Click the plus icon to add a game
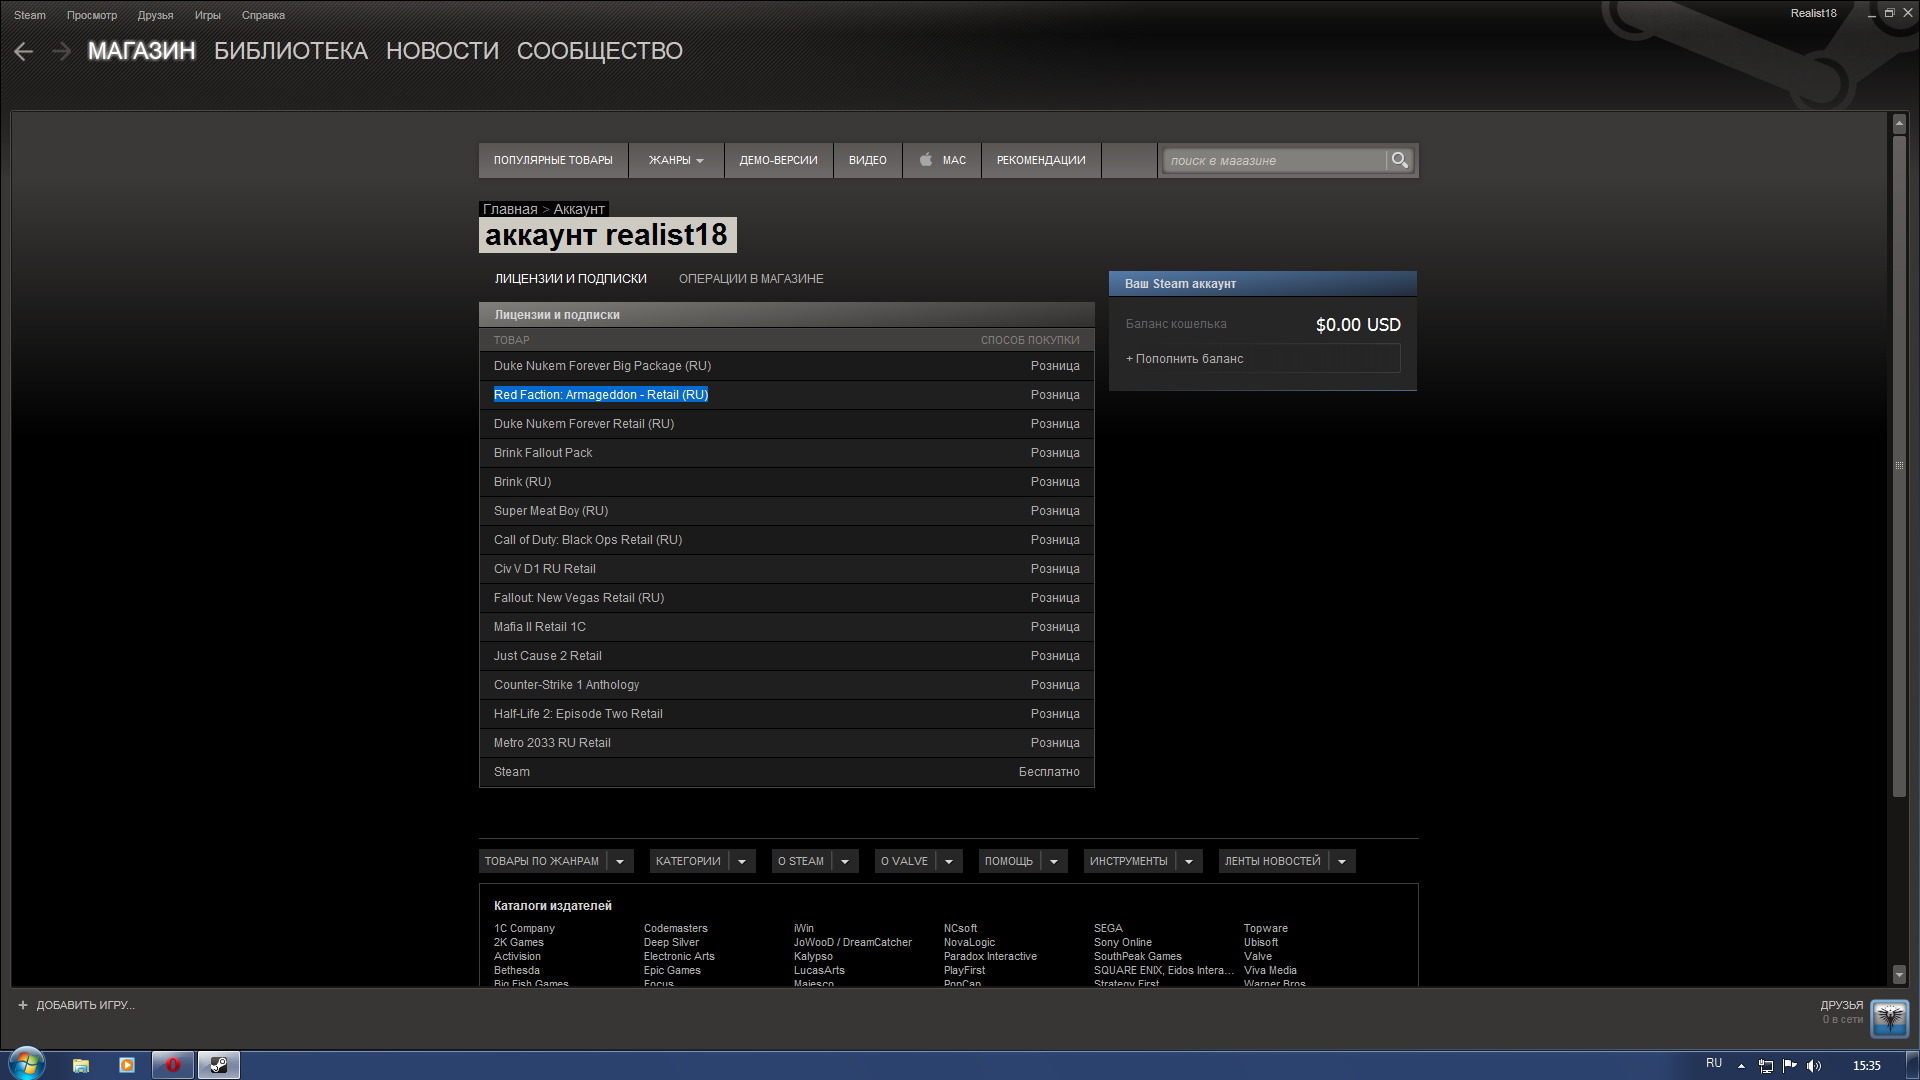This screenshot has height=1080, width=1920. tap(23, 1005)
